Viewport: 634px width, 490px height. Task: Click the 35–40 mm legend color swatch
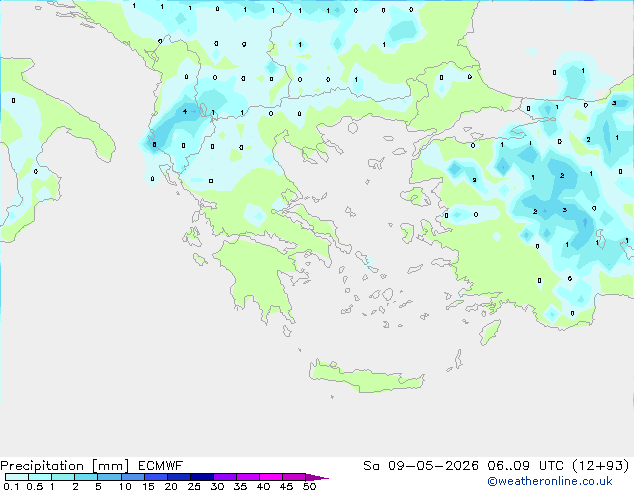click(x=248, y=477)
